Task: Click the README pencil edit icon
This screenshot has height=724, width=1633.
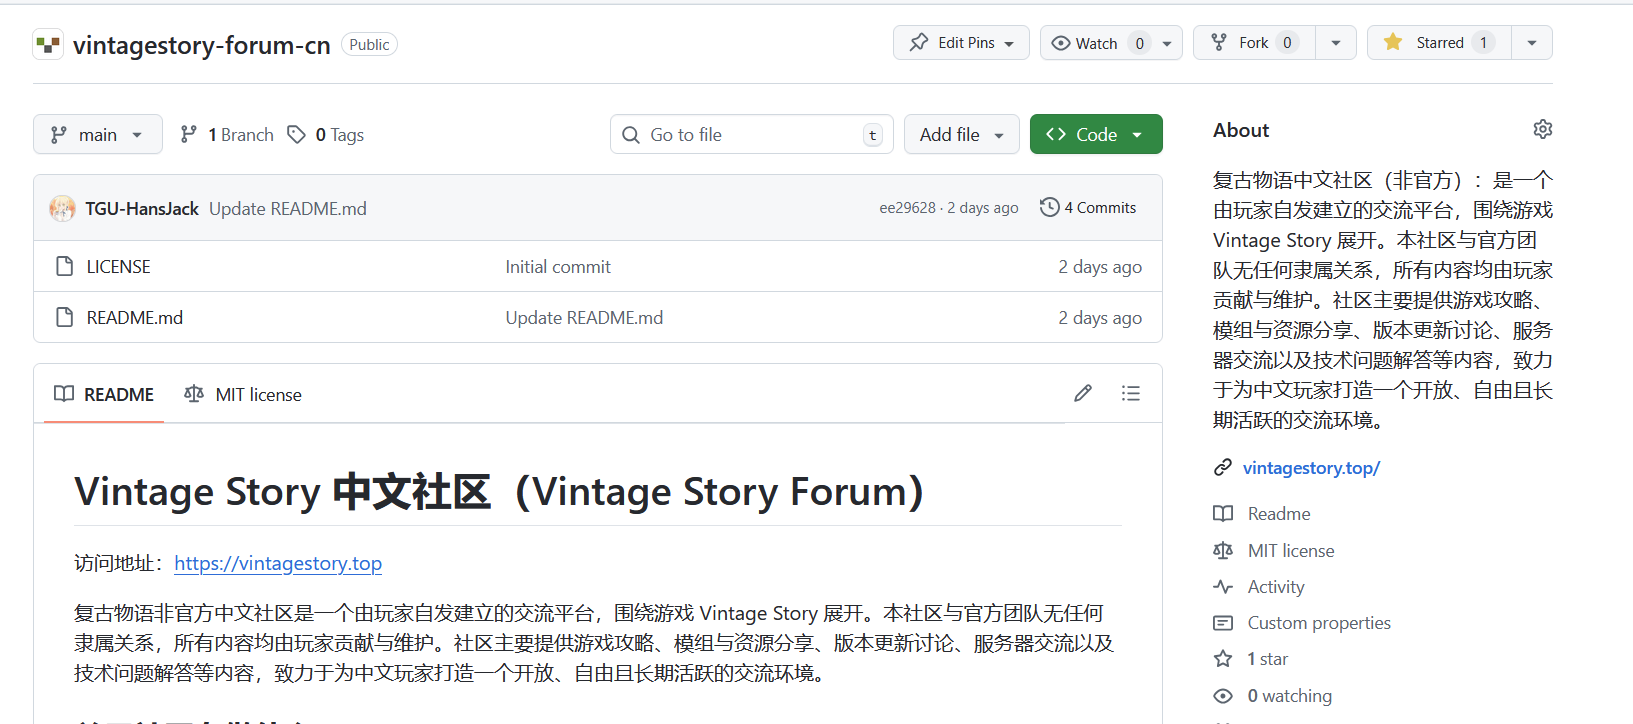Action: pos(1083,393)
